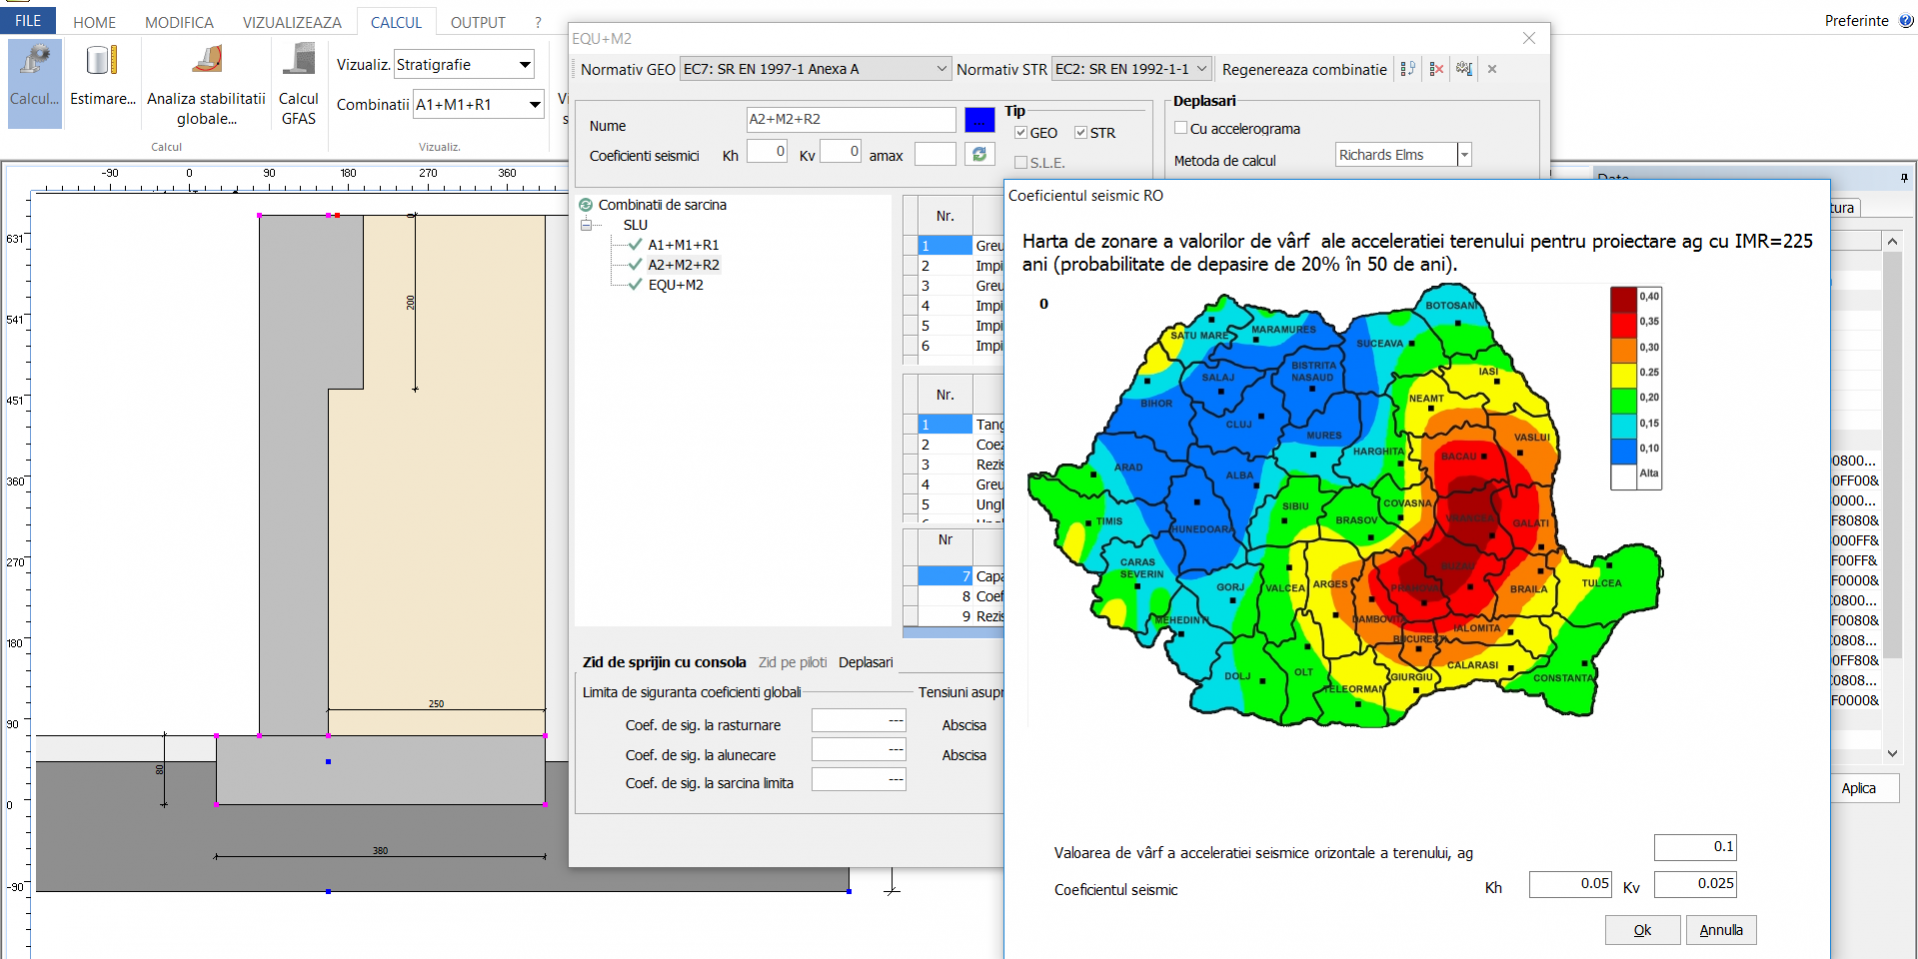Click the blue color swatch near Nume field

[979, 119]
